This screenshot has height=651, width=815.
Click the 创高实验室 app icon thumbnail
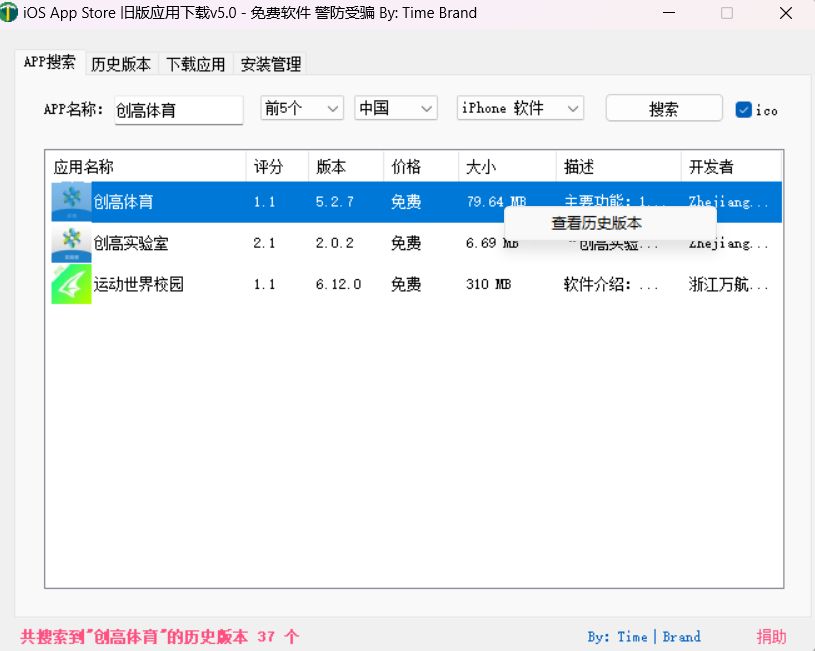(71, 243)
